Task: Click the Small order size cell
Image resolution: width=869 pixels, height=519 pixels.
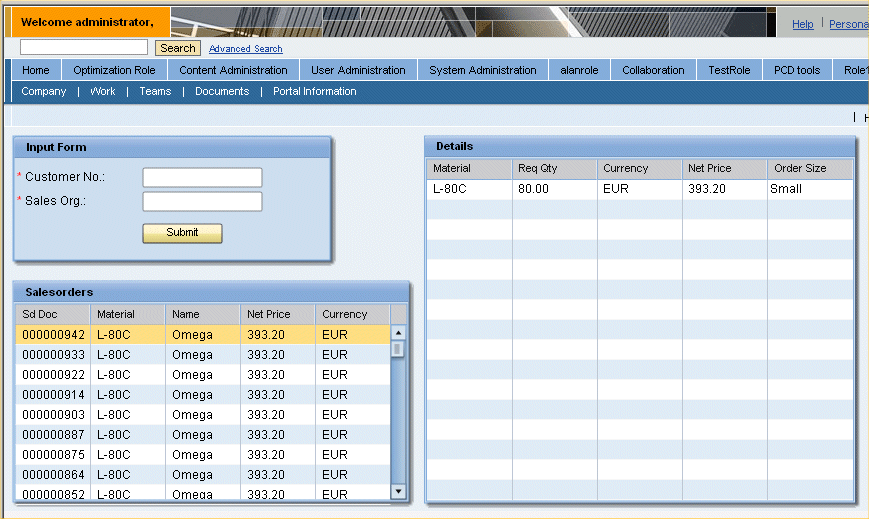Action: coord(810,189)
